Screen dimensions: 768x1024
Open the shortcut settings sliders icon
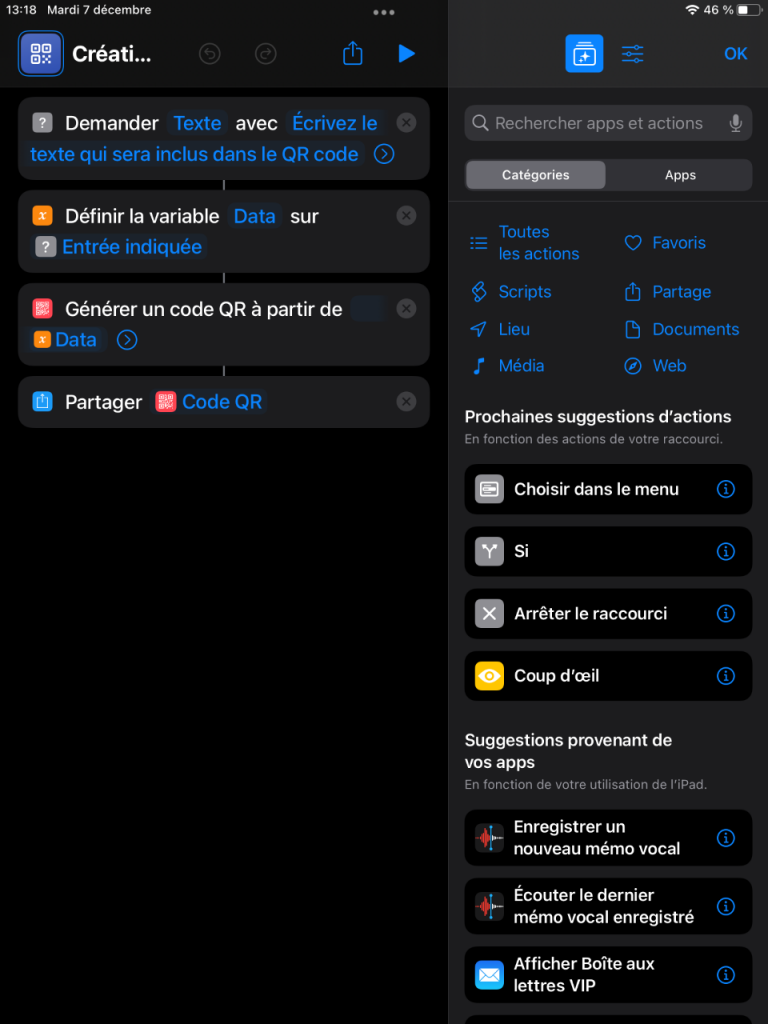(632, 54)
